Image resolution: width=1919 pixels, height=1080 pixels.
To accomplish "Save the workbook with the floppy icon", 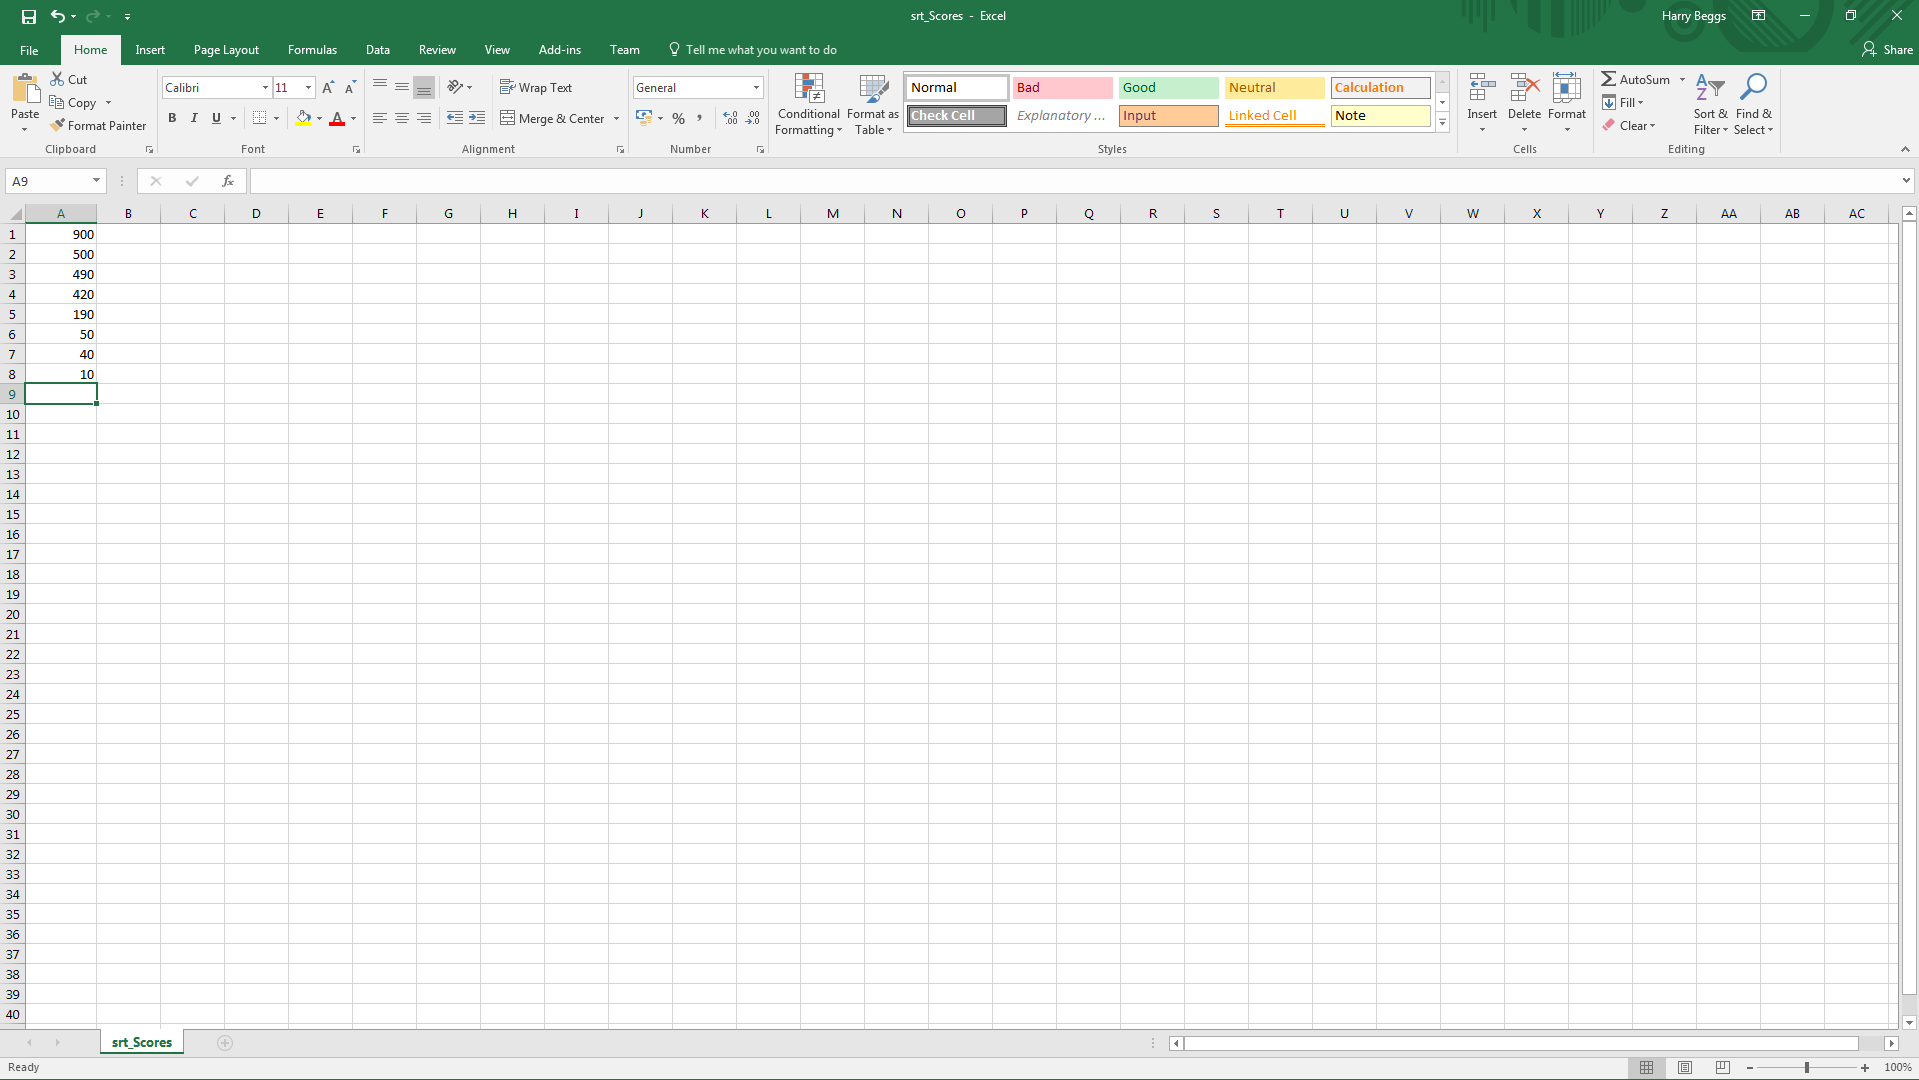I will point(29,16).
